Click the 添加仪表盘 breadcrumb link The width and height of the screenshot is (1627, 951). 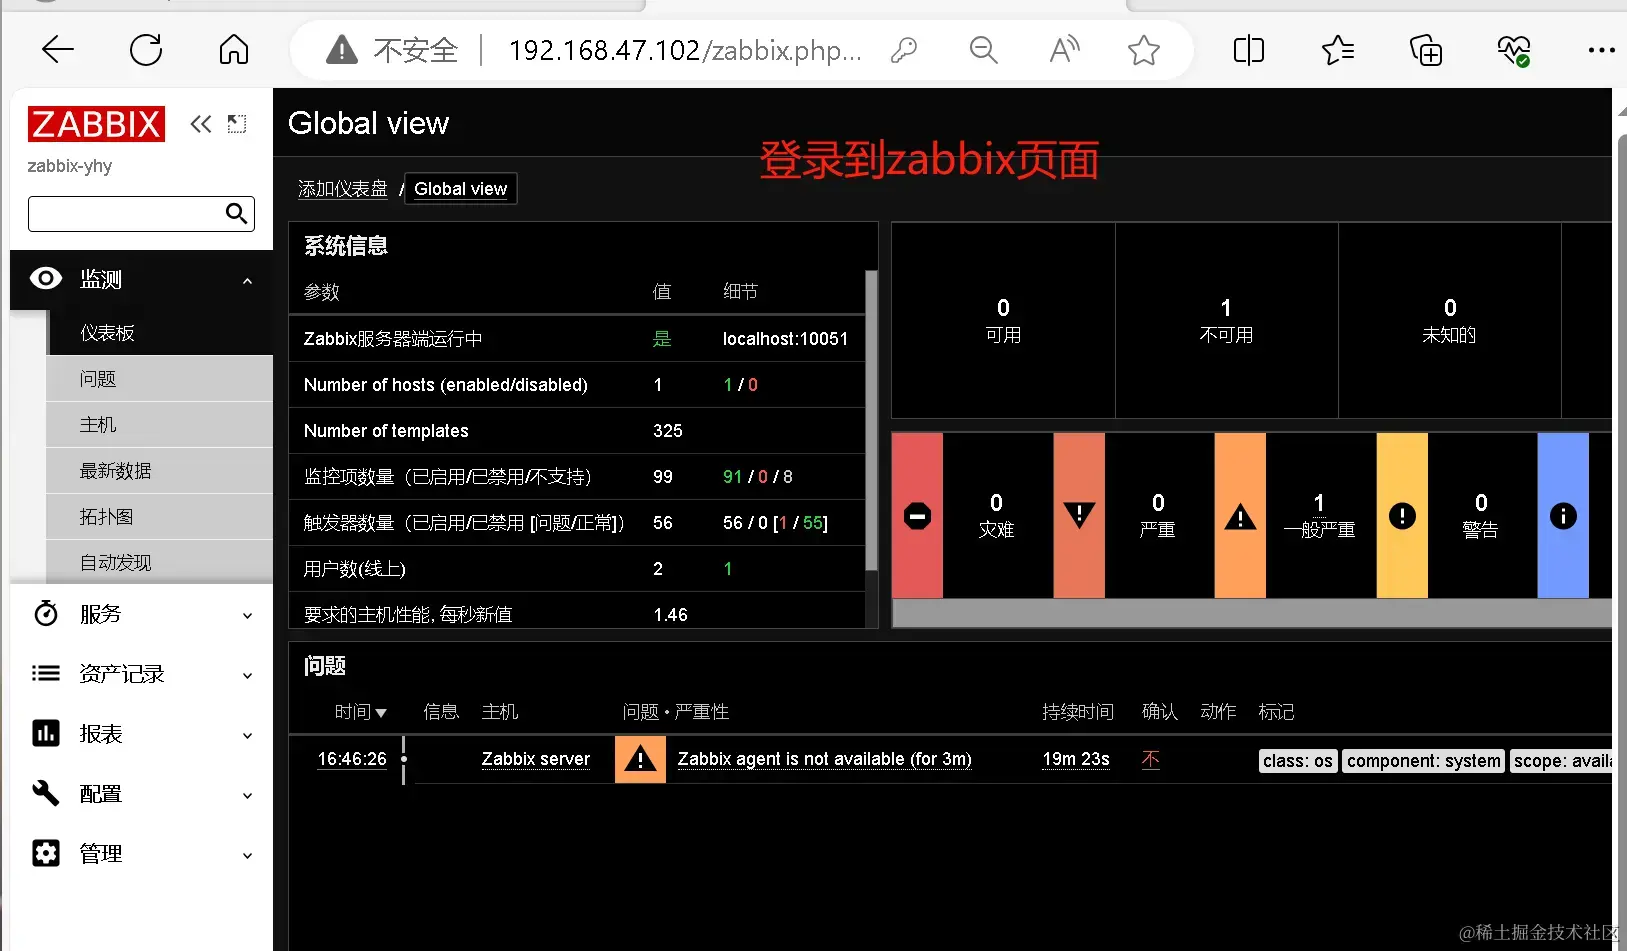coord(342,189)
